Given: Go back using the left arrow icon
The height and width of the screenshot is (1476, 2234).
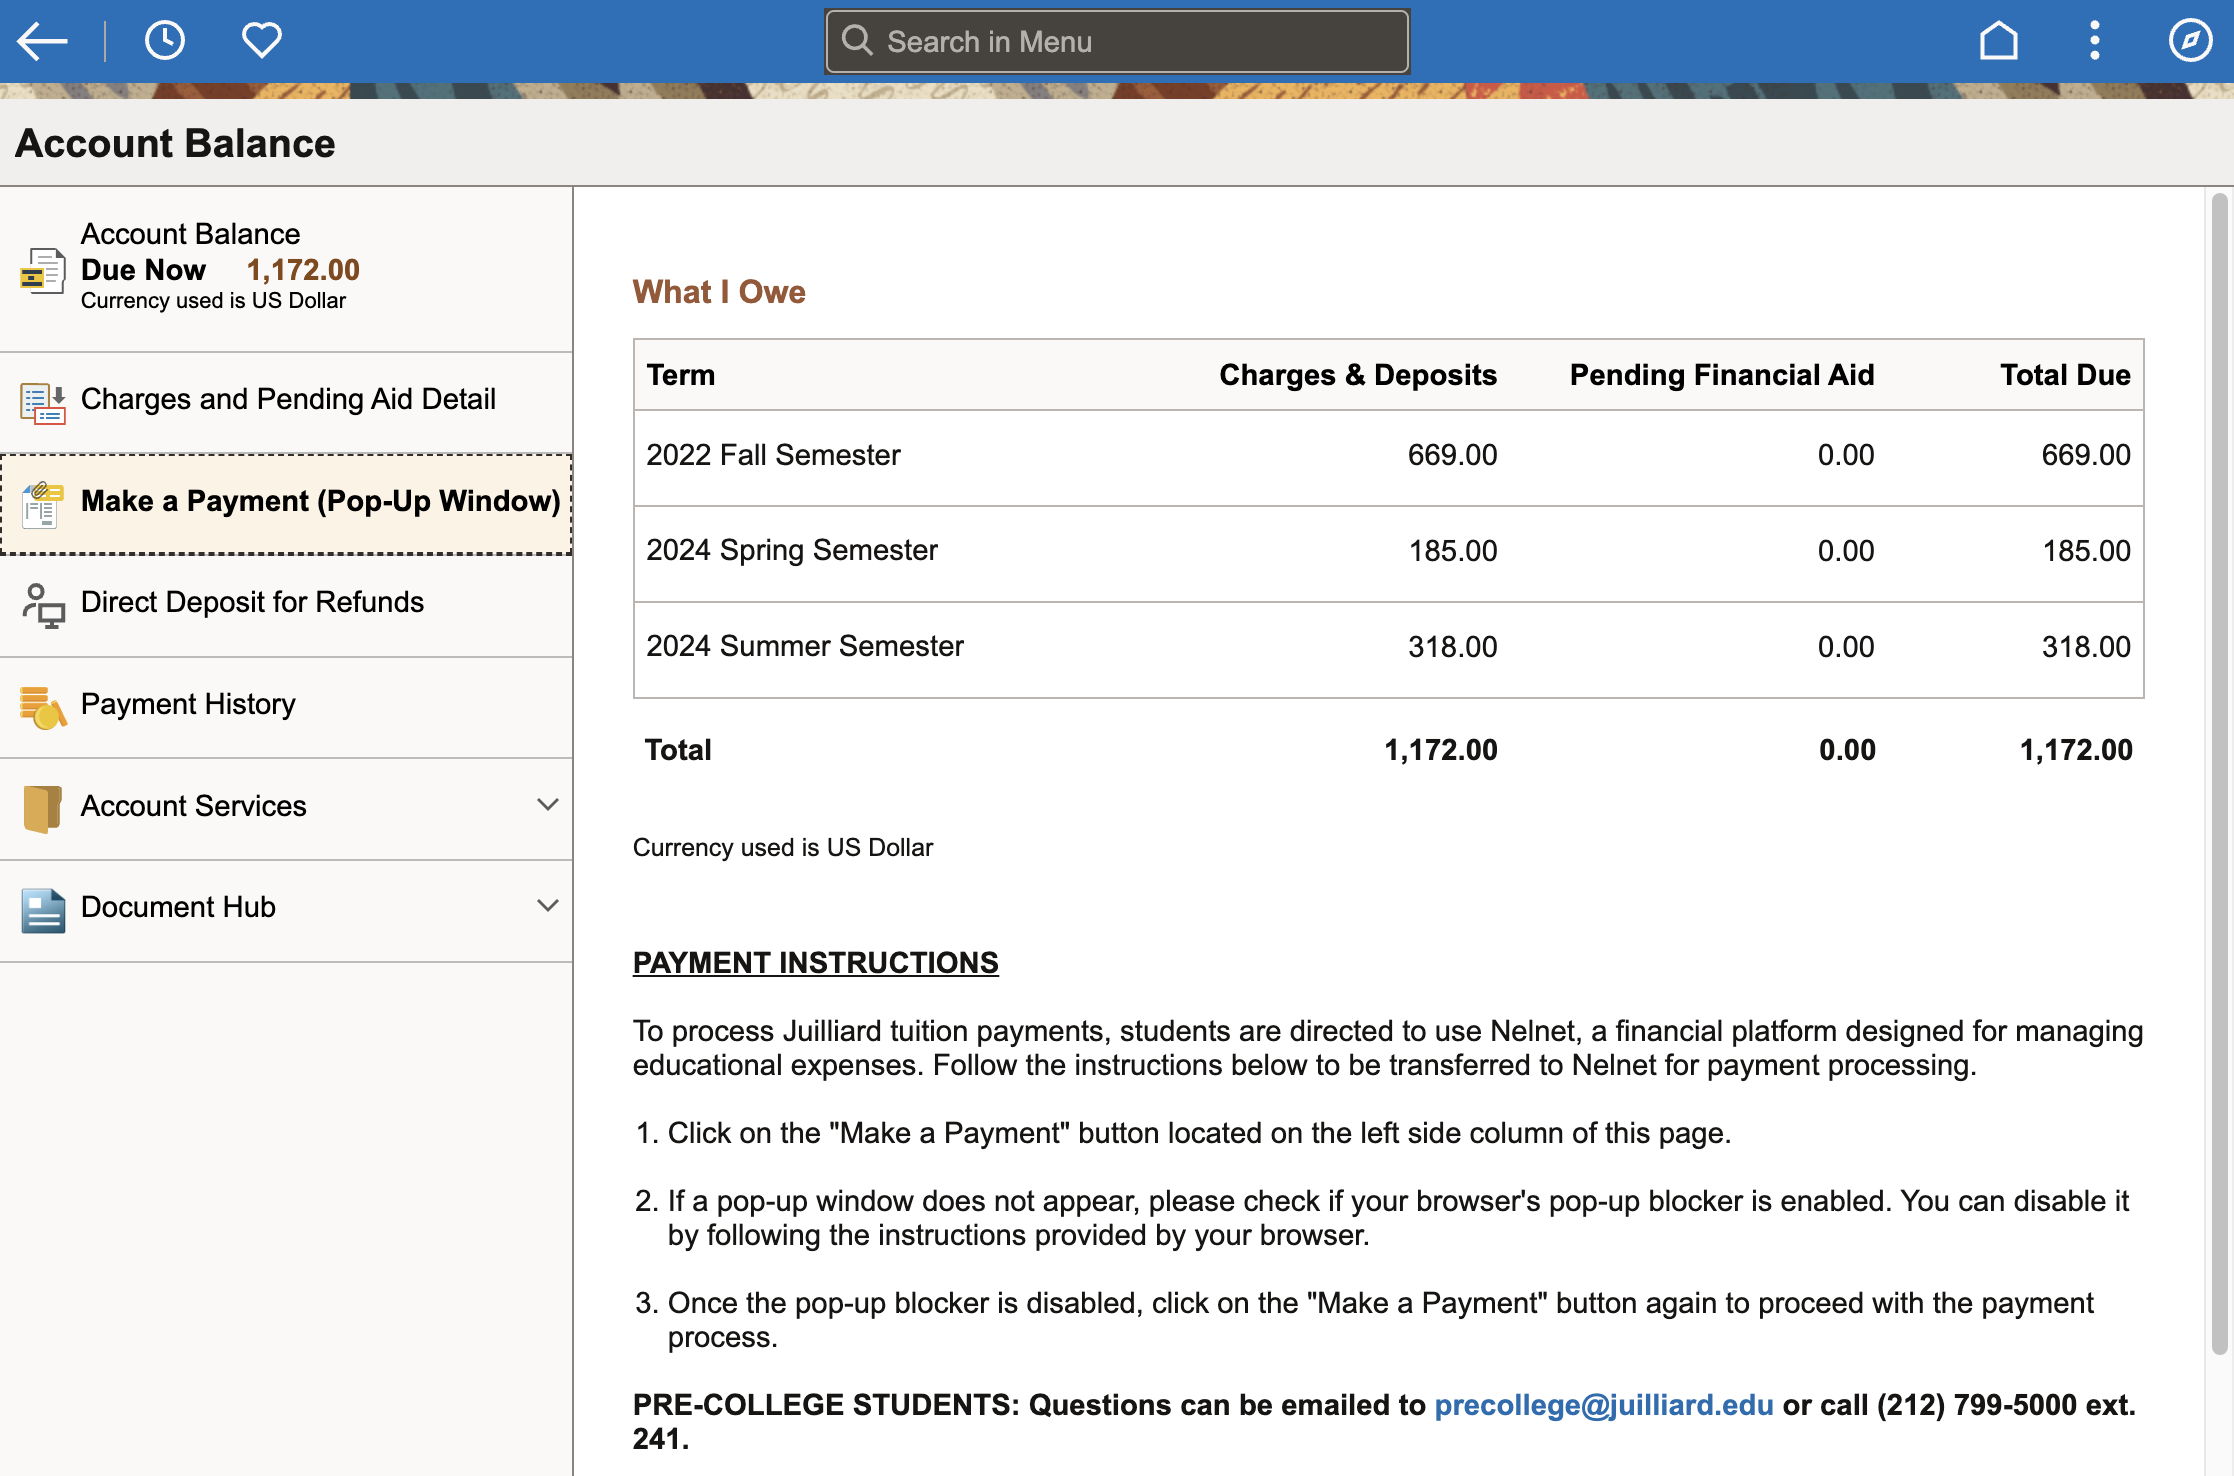Looking at the screenshot, I should pos(42,41).
